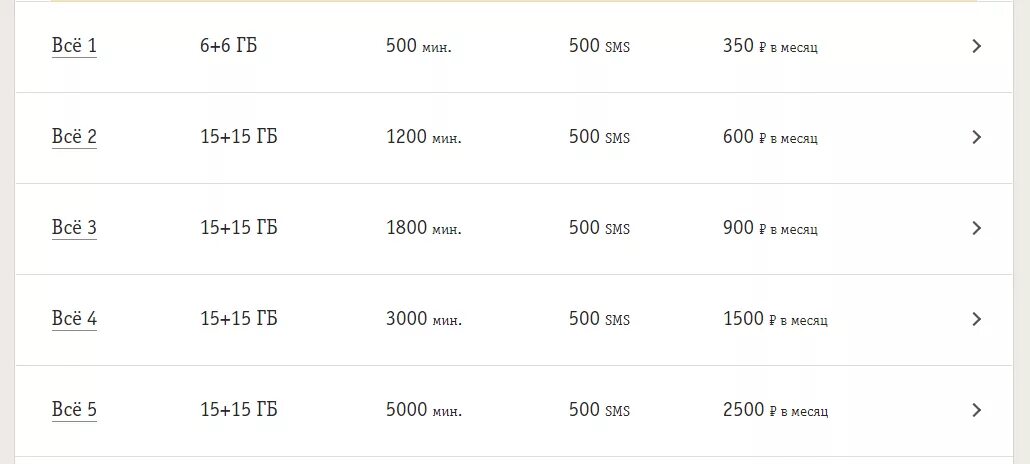Open the Всё 4 tariff link

coord(74,319)
